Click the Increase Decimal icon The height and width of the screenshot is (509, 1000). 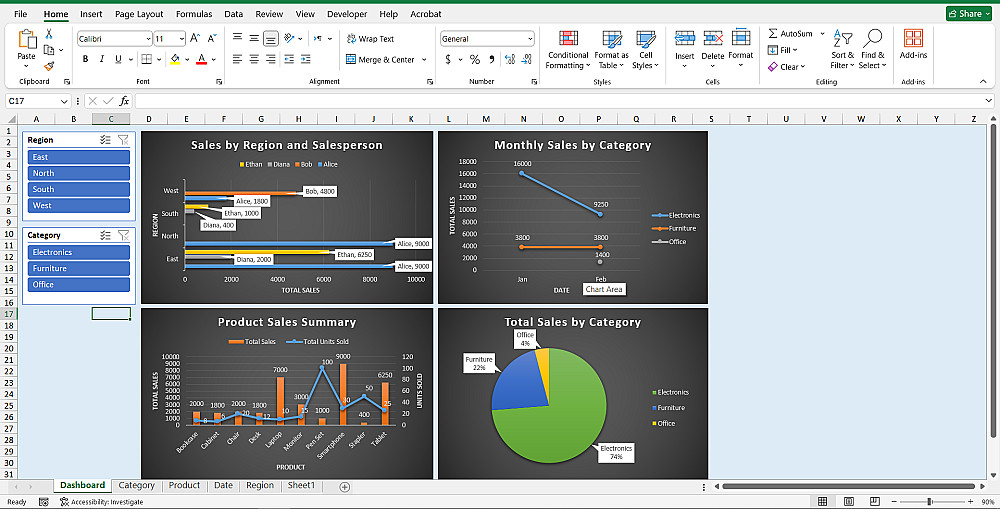(510, 59)
